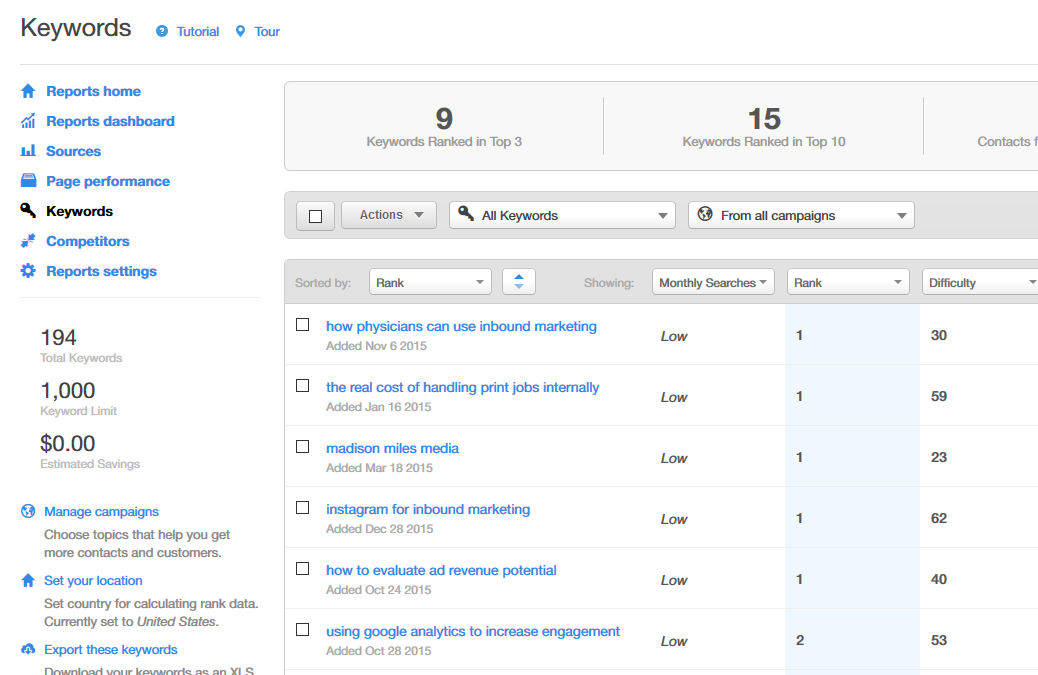Open the Actions dropdown
The width and height of the screenshot is (1038, 675).
[389, 215]
